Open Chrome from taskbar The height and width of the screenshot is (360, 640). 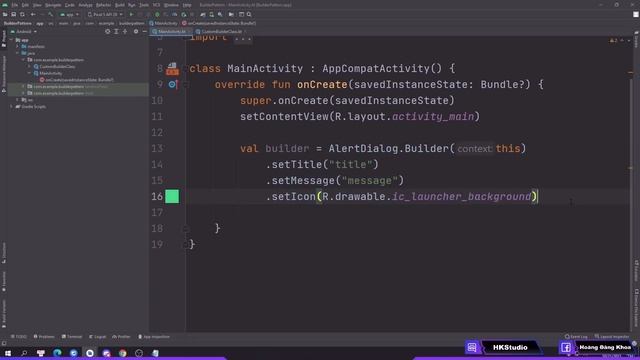click(122, 353)
